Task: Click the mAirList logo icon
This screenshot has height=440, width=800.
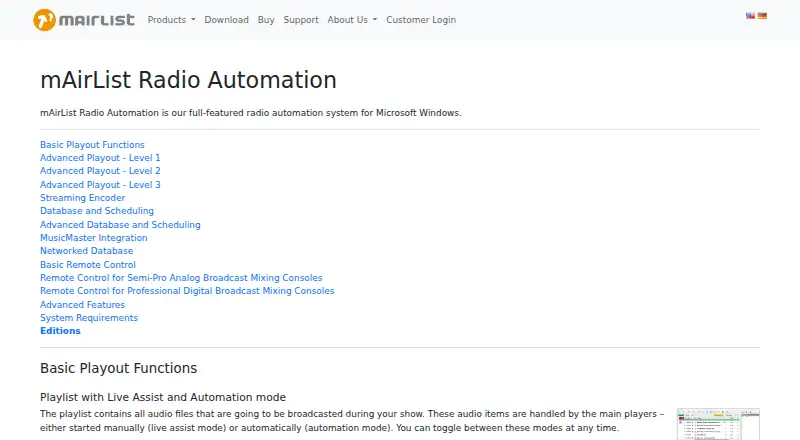Action: pos(84,20)
